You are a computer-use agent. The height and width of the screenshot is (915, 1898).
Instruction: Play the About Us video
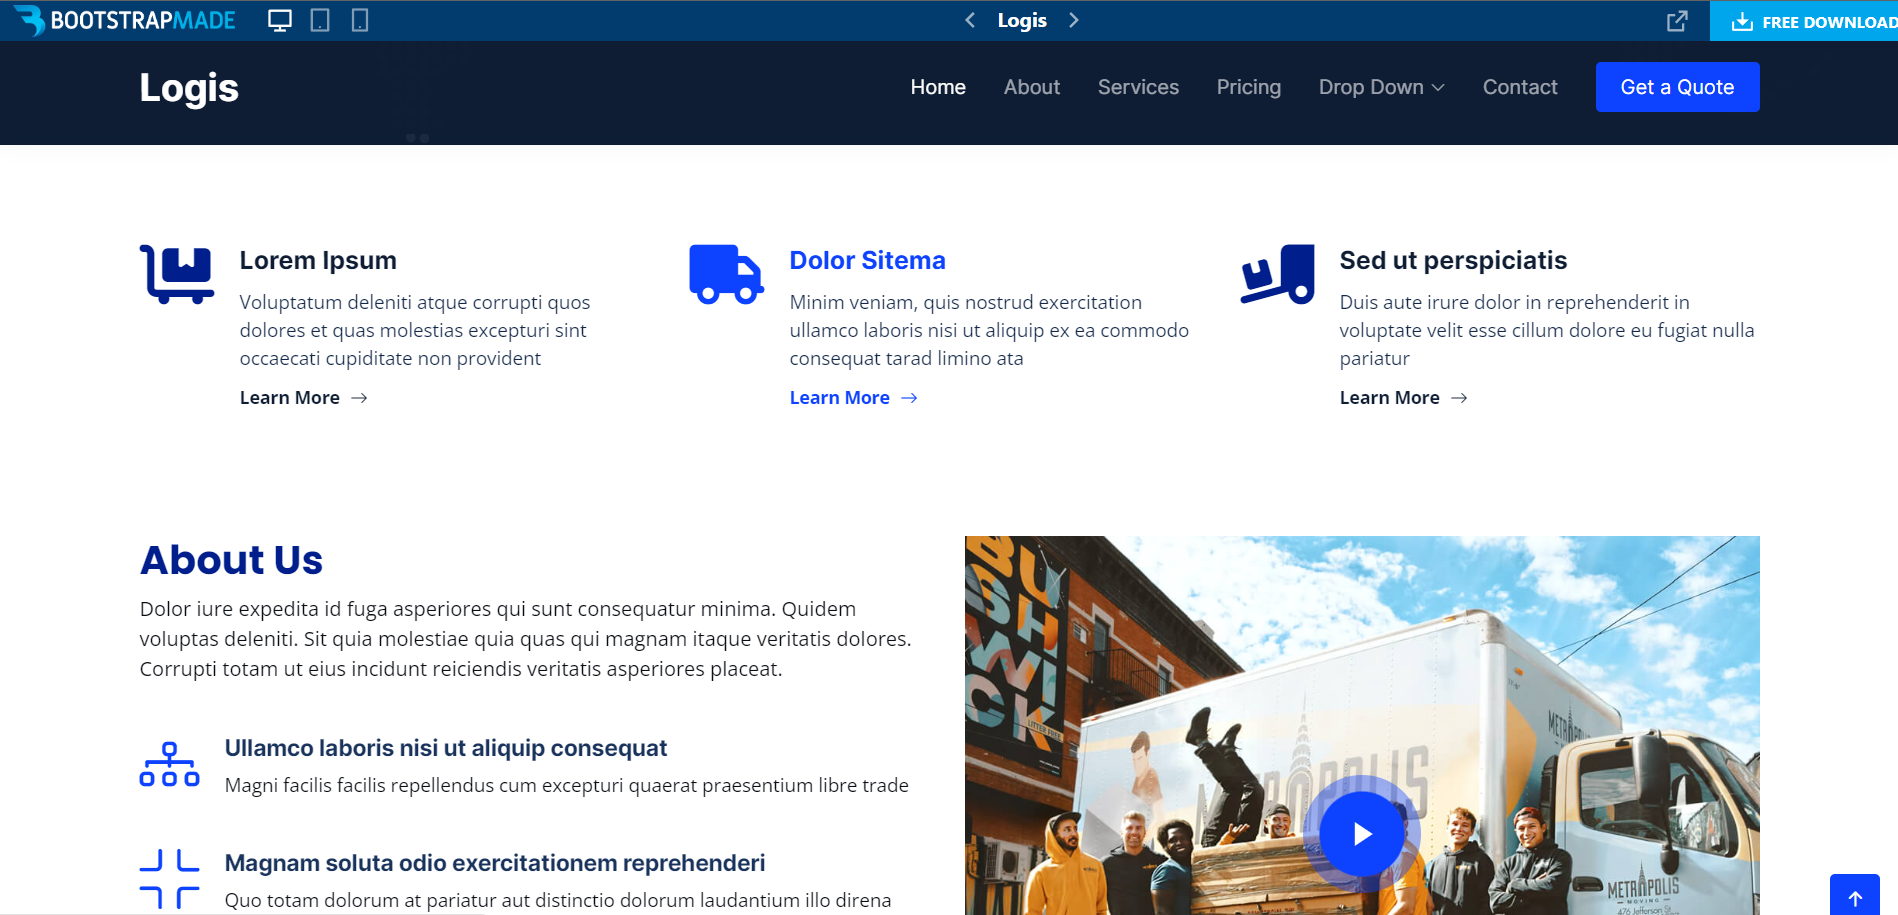pos(1361,833)
